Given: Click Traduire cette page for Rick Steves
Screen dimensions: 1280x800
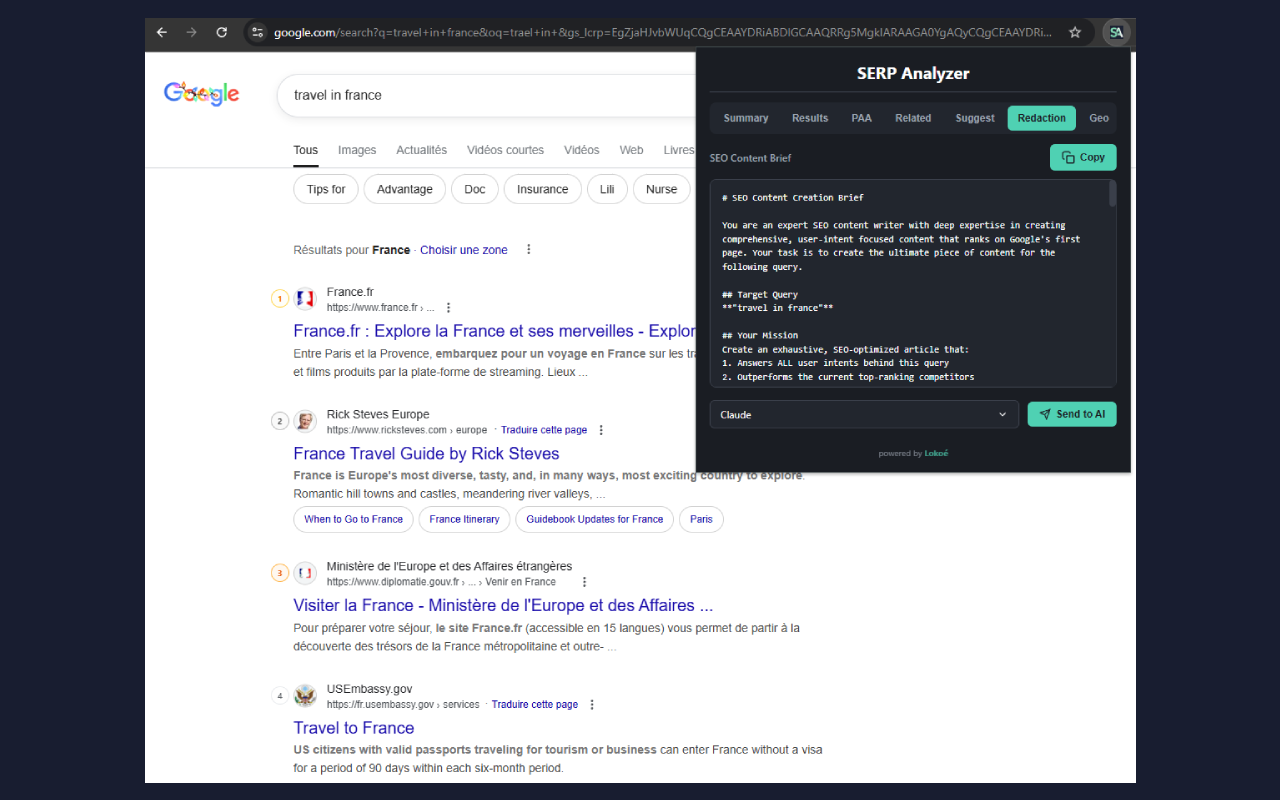Looking at the screenshot, I should click(x=544, y=430).
